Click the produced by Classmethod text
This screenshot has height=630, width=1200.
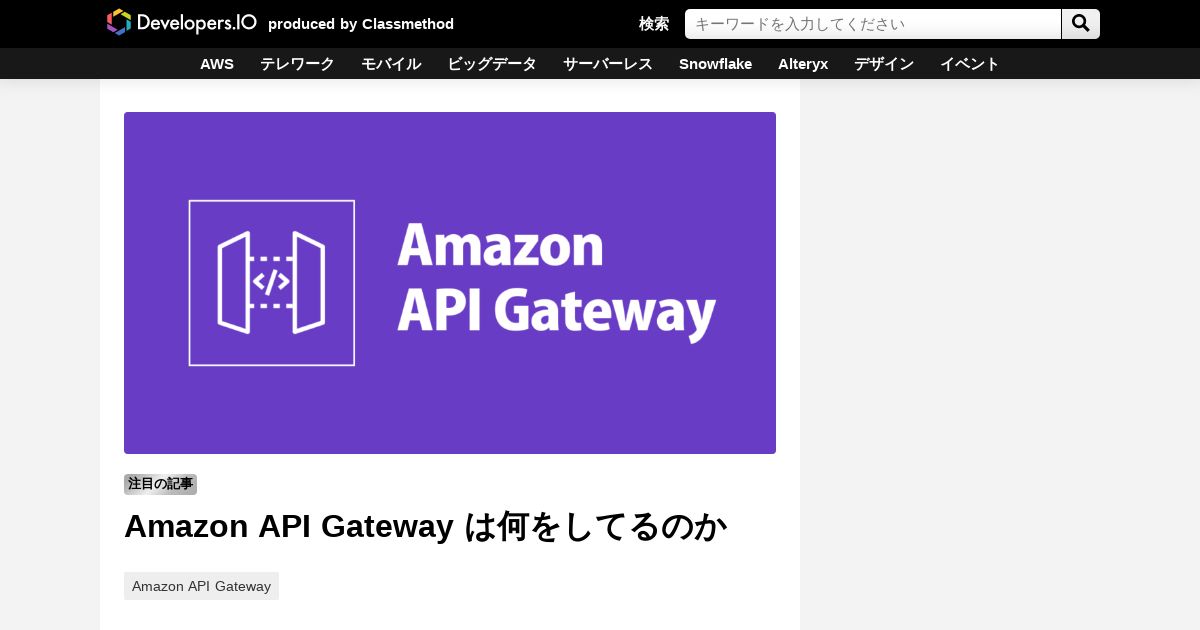click(x=361, y=24)
